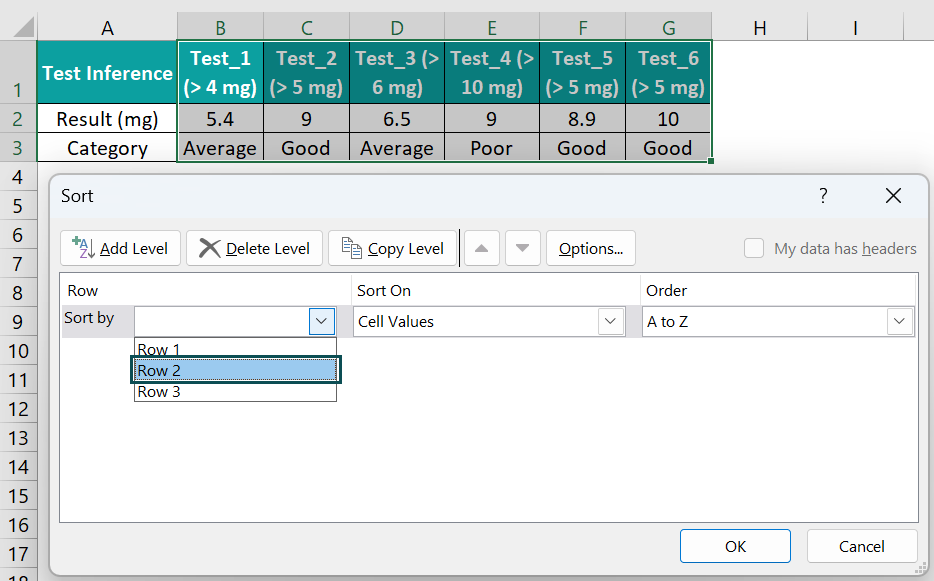The image size is (934, 581).
Task: Open the Sort On Cell Values dropdown
Action: coord(611,321)
